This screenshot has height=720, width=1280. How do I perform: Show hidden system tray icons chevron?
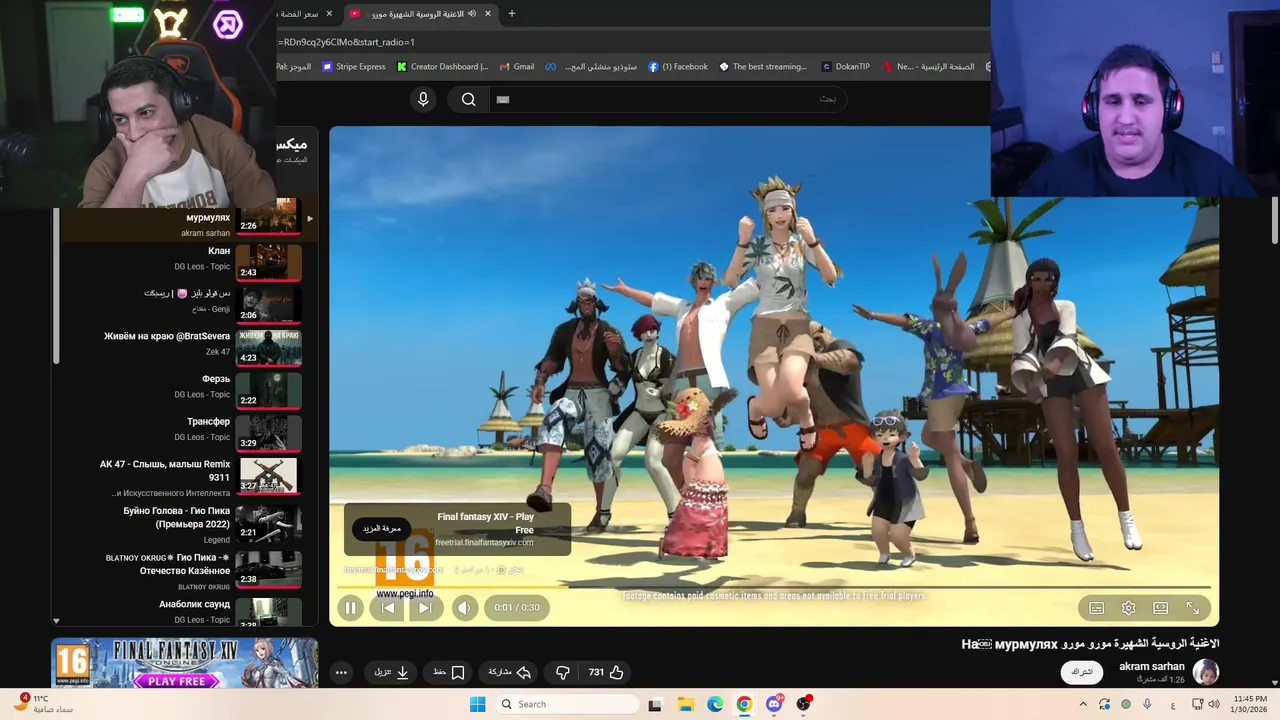[1083, 704]
